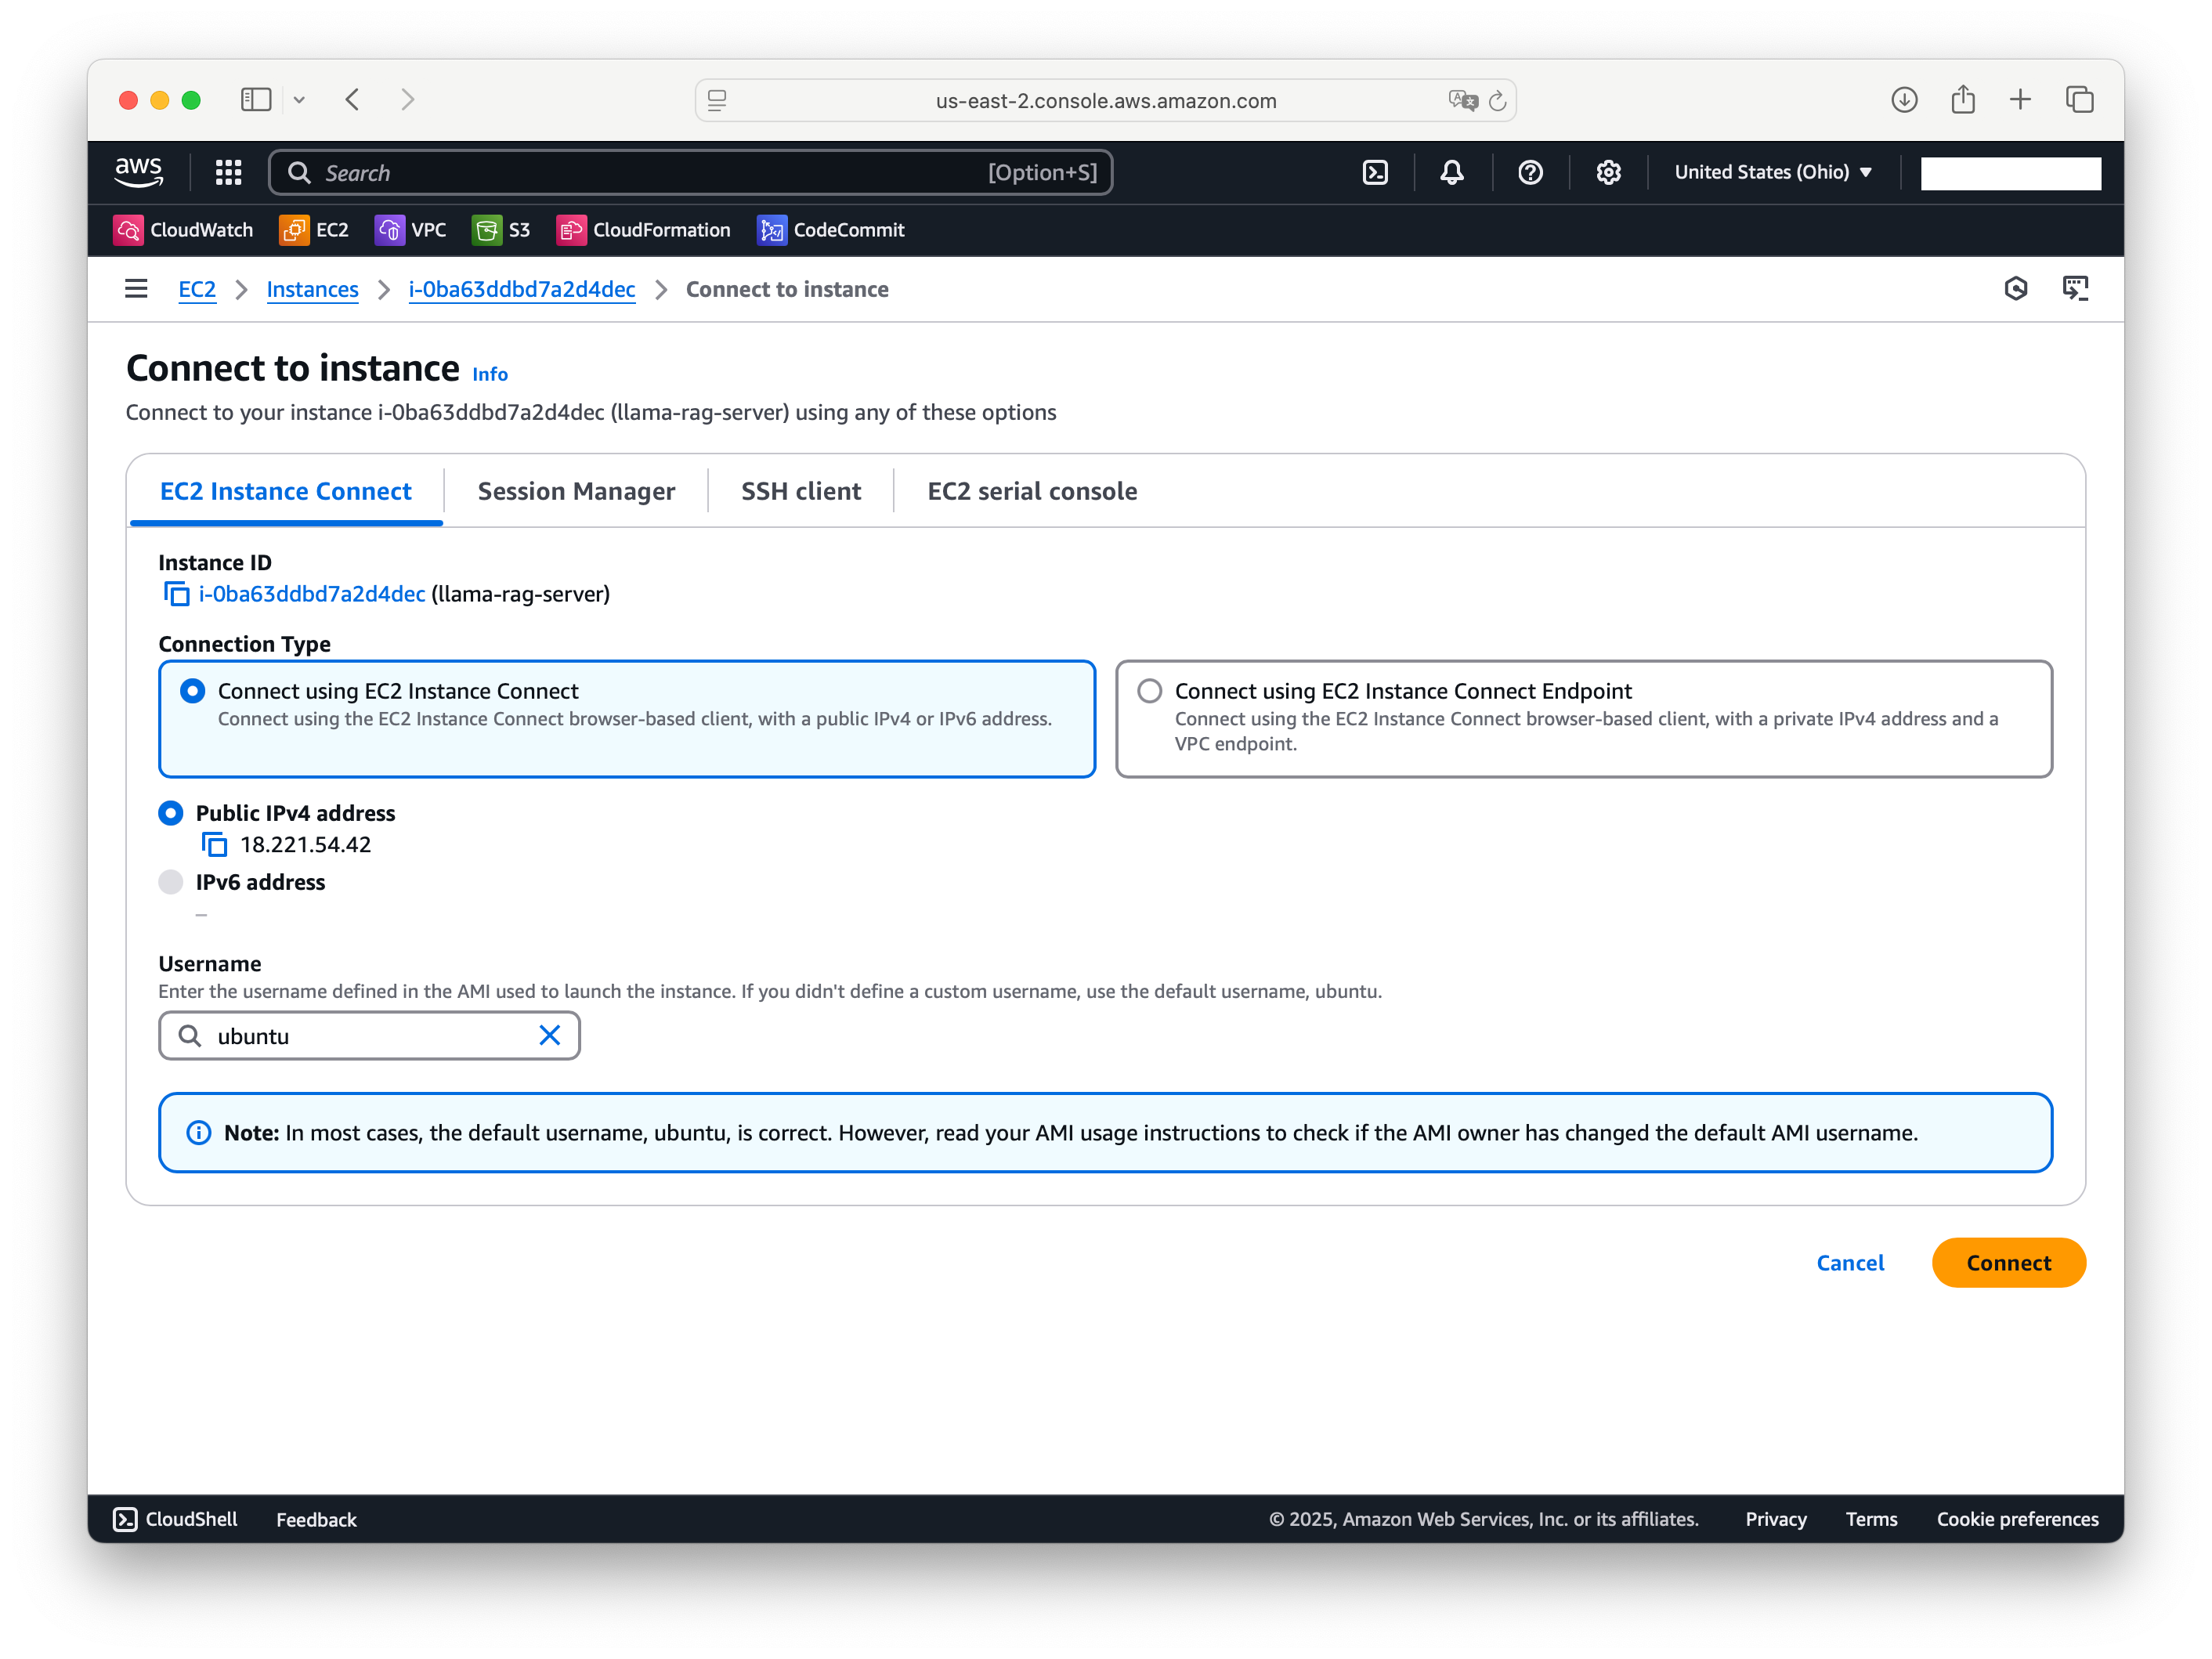Open the settings gear in the AWS header
This screenshot has height=1659, width=2212.
coord(1608,172)
